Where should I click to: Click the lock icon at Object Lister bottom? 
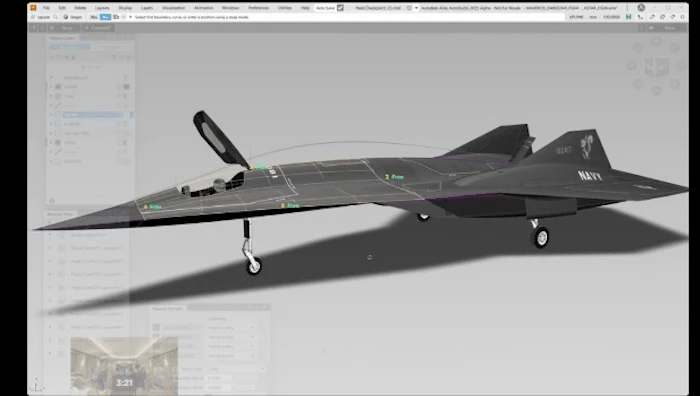point(52,201)
